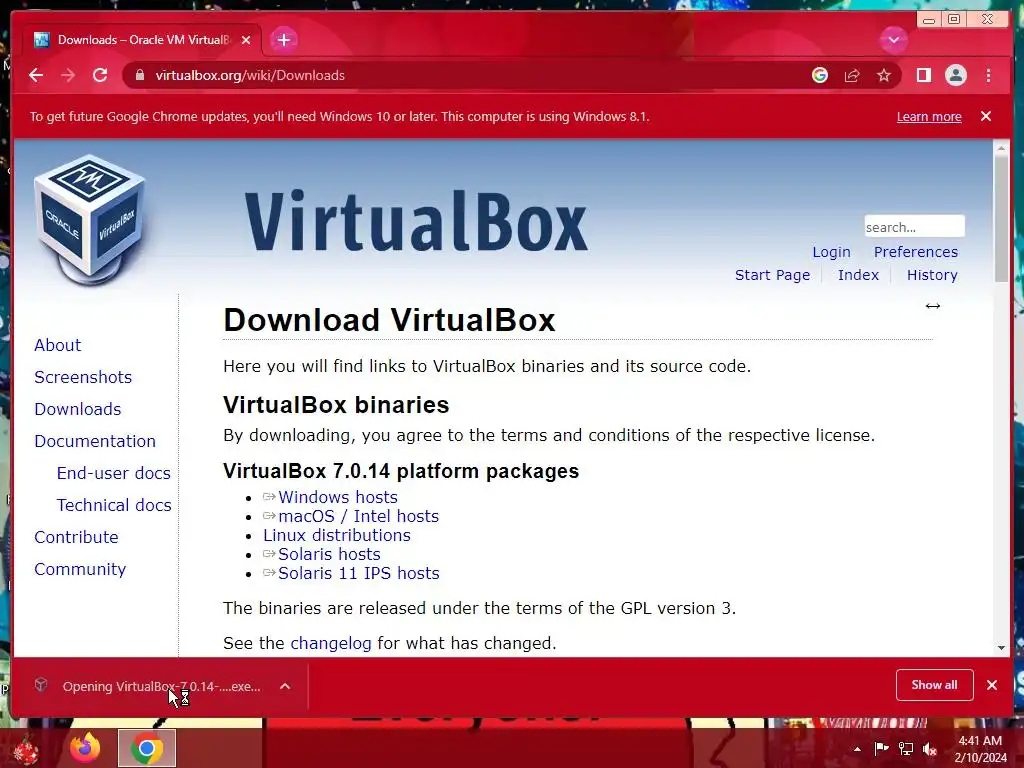Open the Preferences link
The height and width of the screenshot is (768, 1024).
pos(916,252)
